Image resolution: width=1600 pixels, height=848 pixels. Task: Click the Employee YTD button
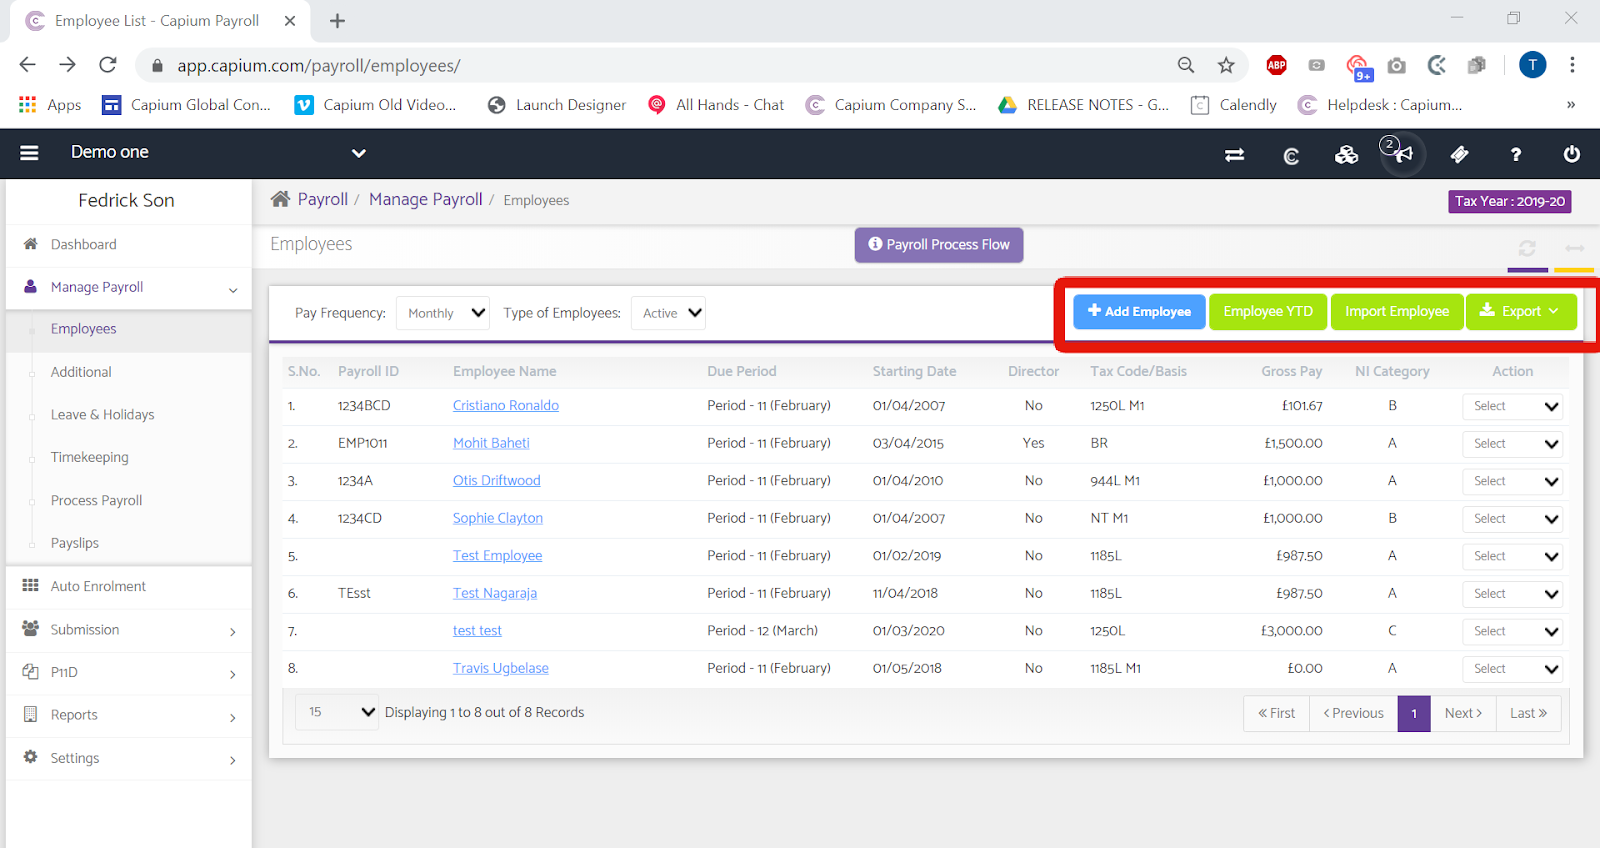point(1268,311)
